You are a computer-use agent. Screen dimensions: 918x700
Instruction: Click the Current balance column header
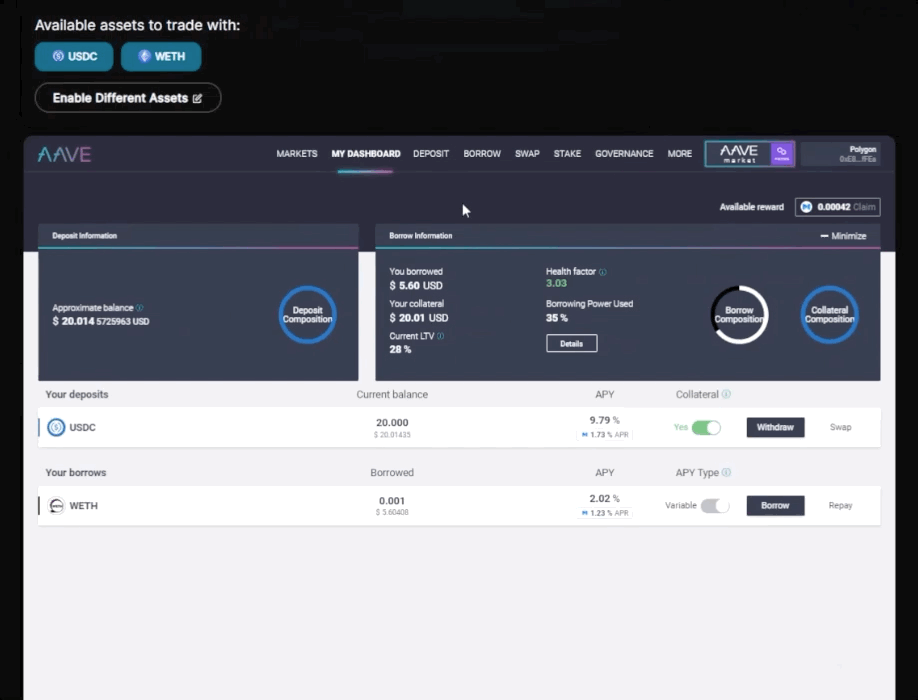click(x=392, y=394)
